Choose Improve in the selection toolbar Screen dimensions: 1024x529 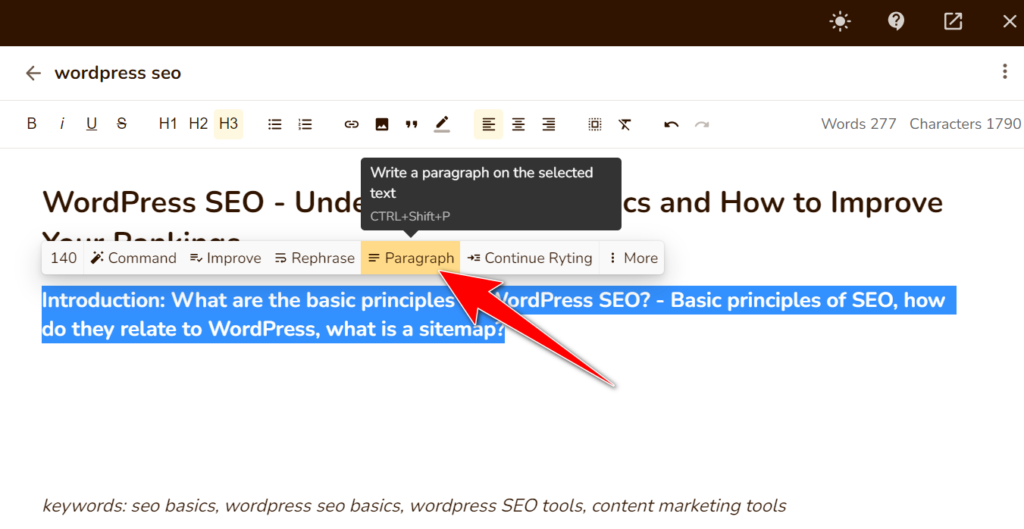click(x=225, y=258)
